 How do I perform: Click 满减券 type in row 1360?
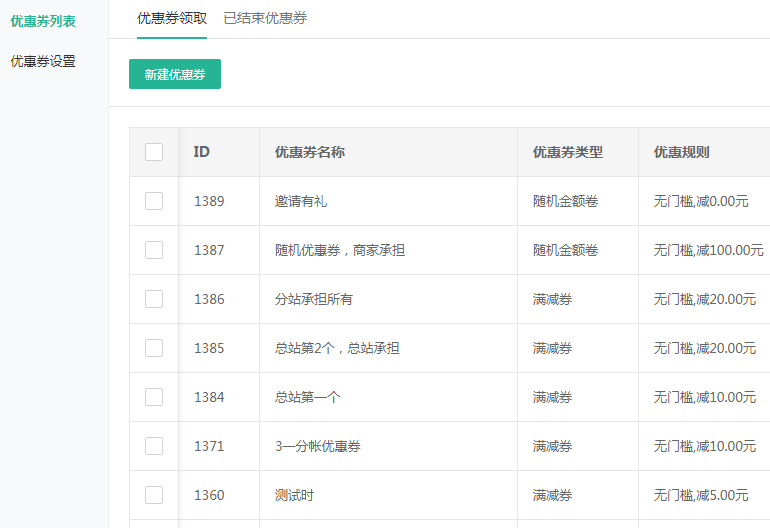point(552,495)
